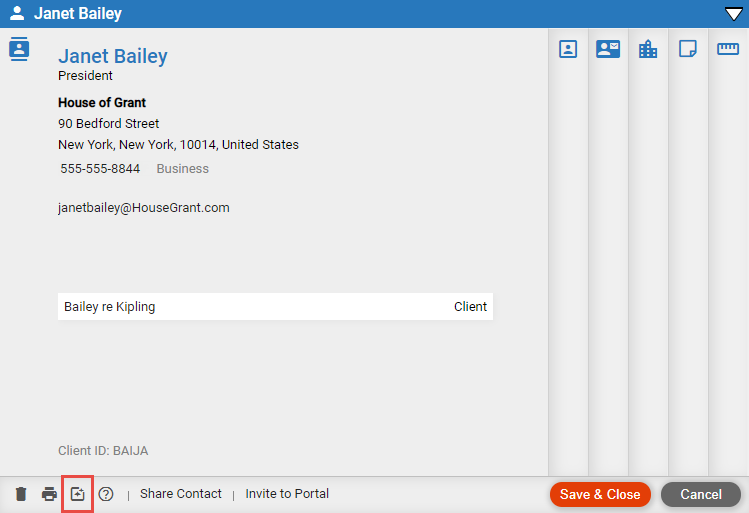The image size is (749, 513).
Task: Open the contact card with envelope panel
Action: [608, 49]
